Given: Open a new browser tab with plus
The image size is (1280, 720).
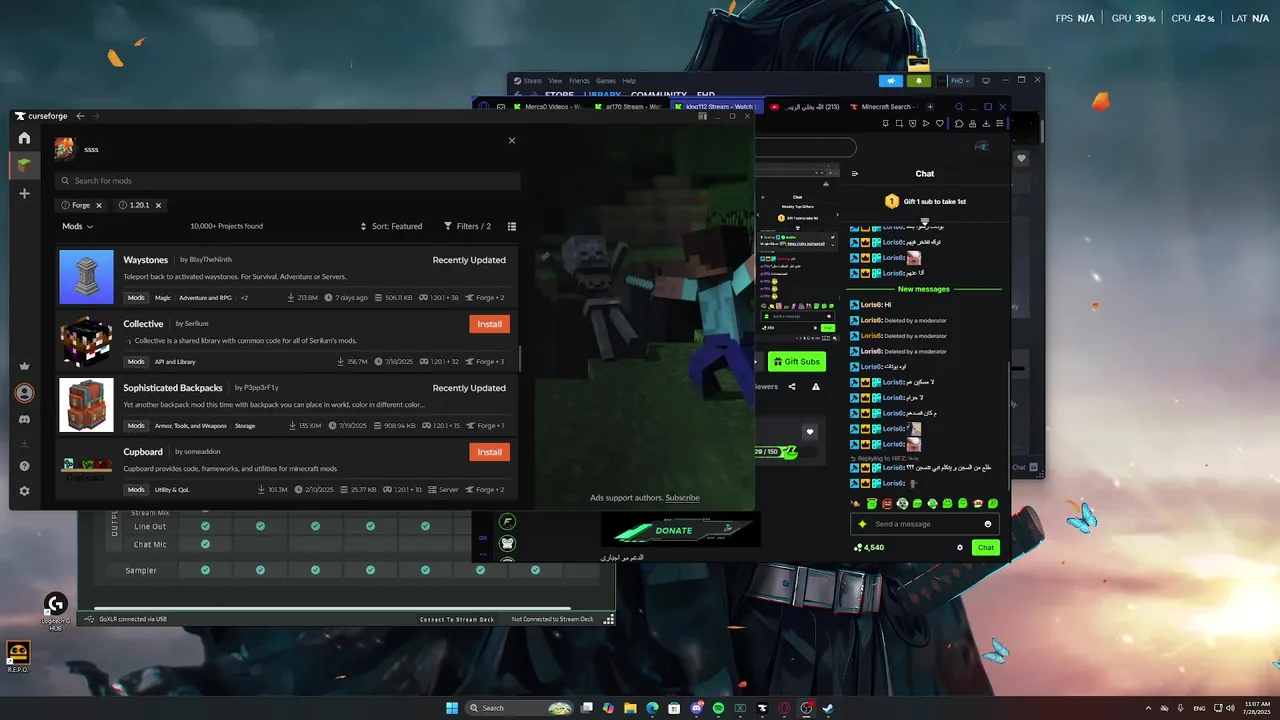Looking at the screenshot, I should point(930,107).
